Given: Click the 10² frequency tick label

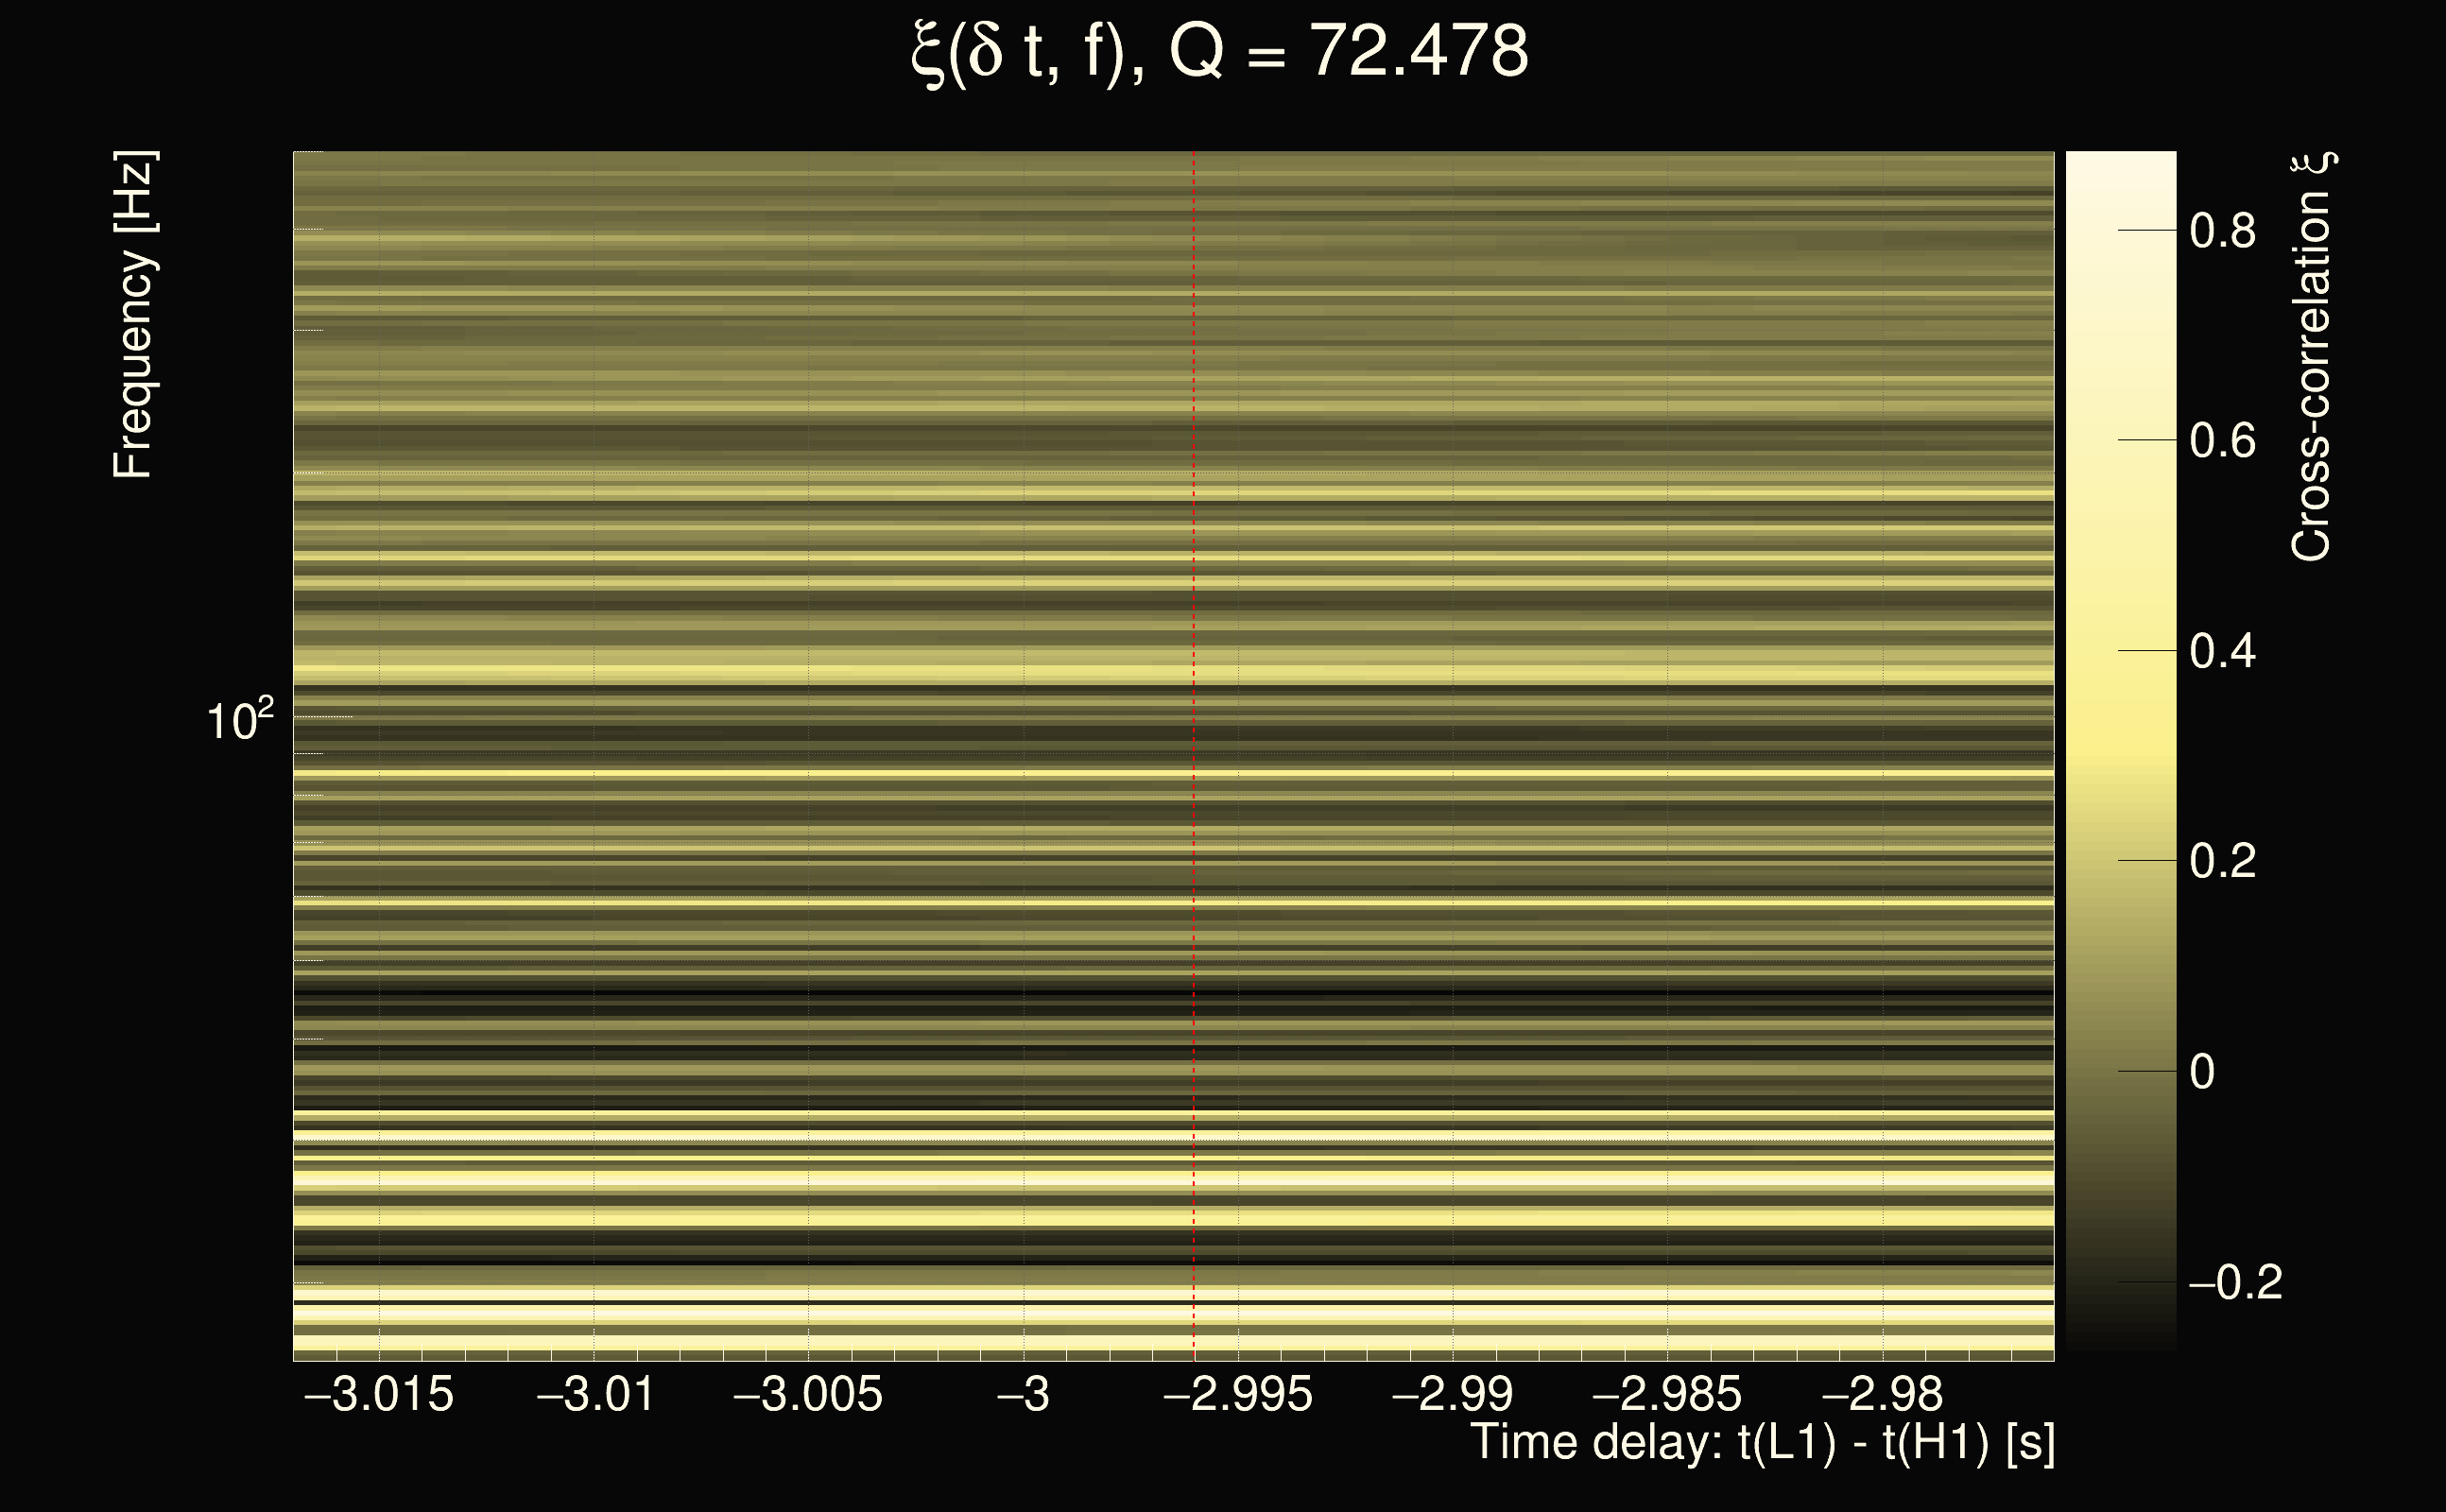Looking at the screenshot, I should (239, 720).
